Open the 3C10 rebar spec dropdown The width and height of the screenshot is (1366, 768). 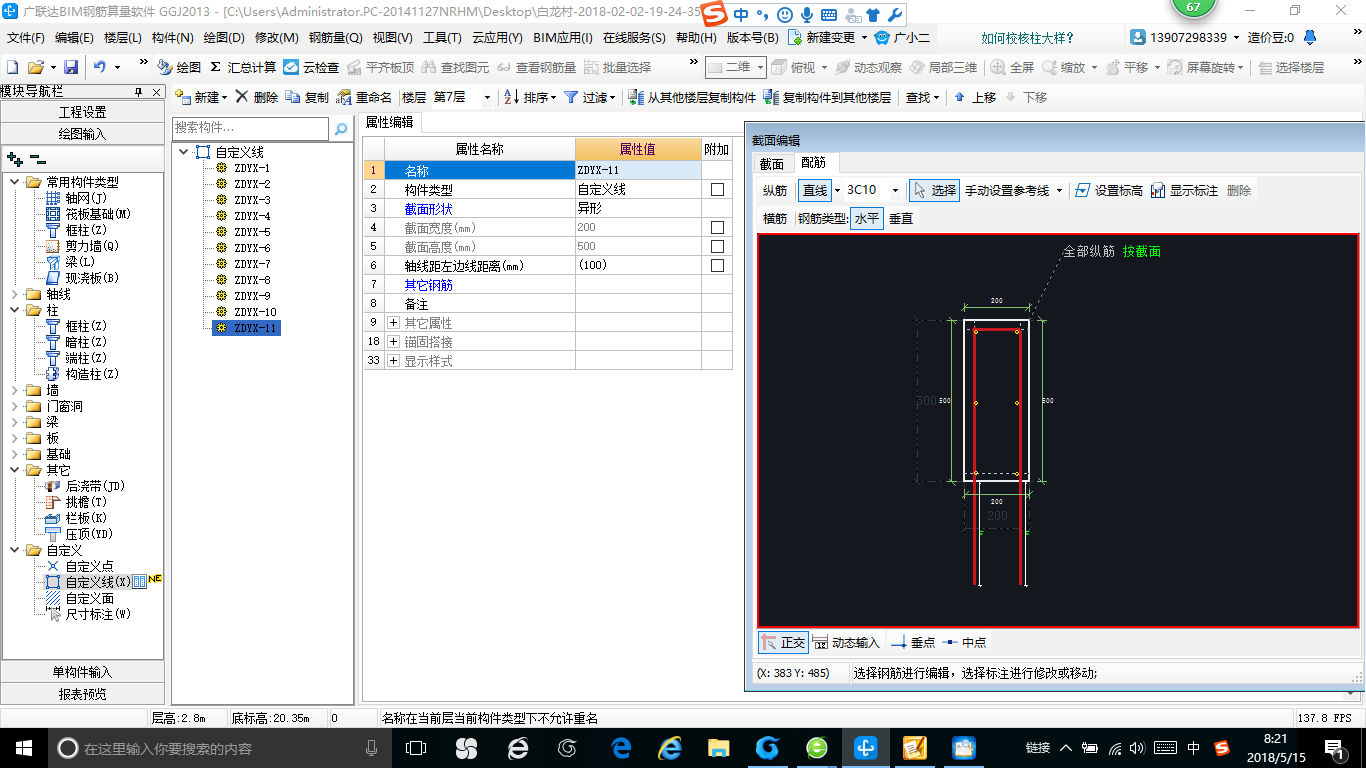[x=895, y=190]
